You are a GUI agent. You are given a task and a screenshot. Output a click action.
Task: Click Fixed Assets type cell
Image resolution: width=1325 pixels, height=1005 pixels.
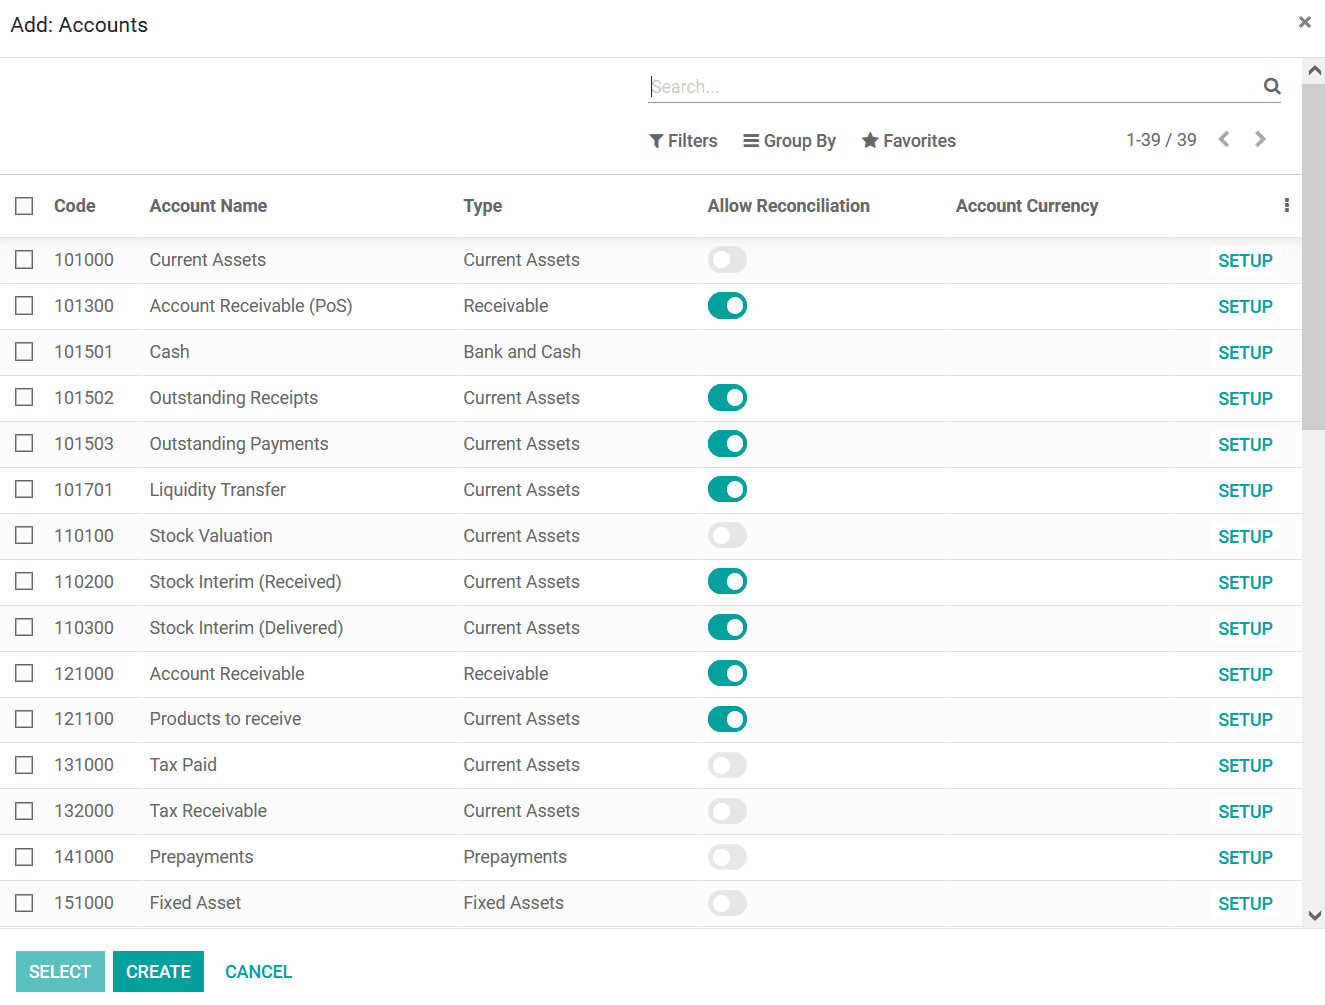pyautogui.click(x=513, y=903)
